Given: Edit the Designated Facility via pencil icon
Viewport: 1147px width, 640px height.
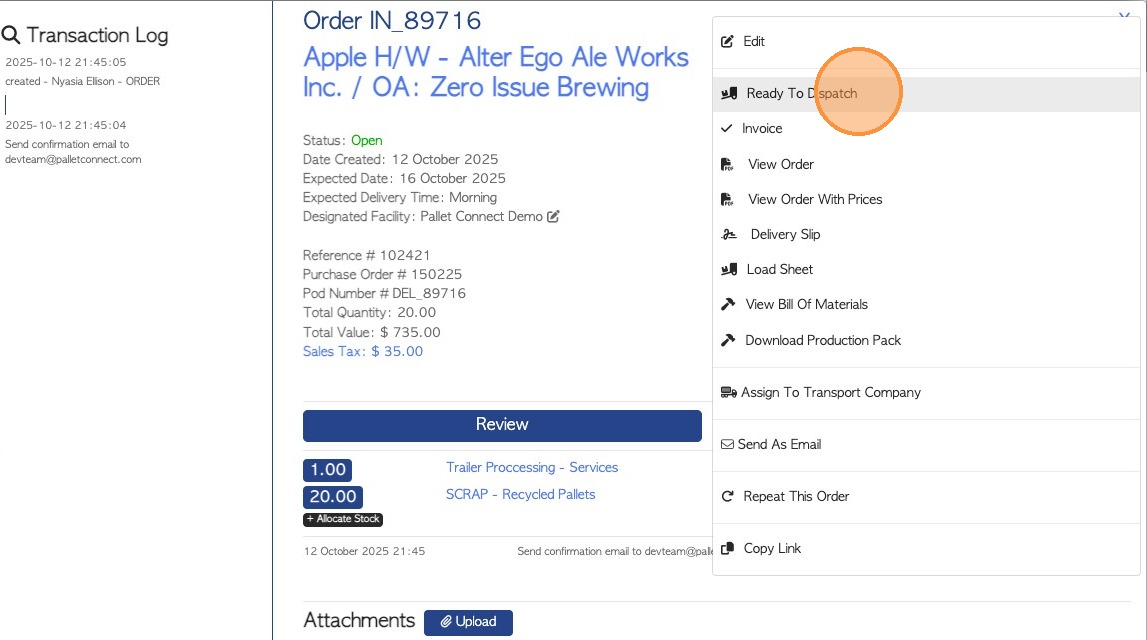Looking at the screenshot, I should (x=553, y=217).
